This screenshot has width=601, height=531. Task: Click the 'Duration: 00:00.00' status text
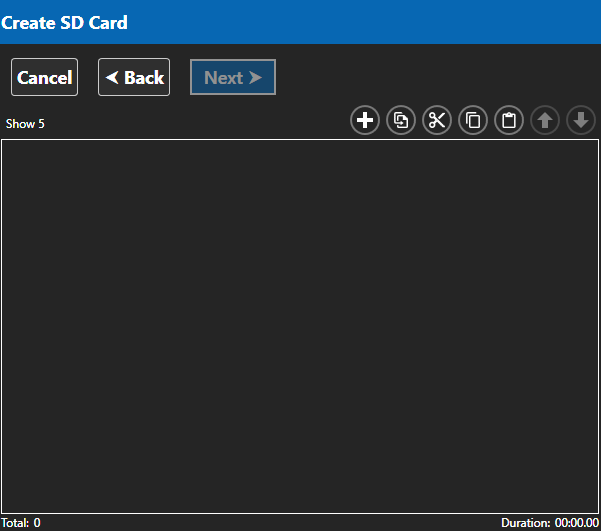(x=550, y=523)
